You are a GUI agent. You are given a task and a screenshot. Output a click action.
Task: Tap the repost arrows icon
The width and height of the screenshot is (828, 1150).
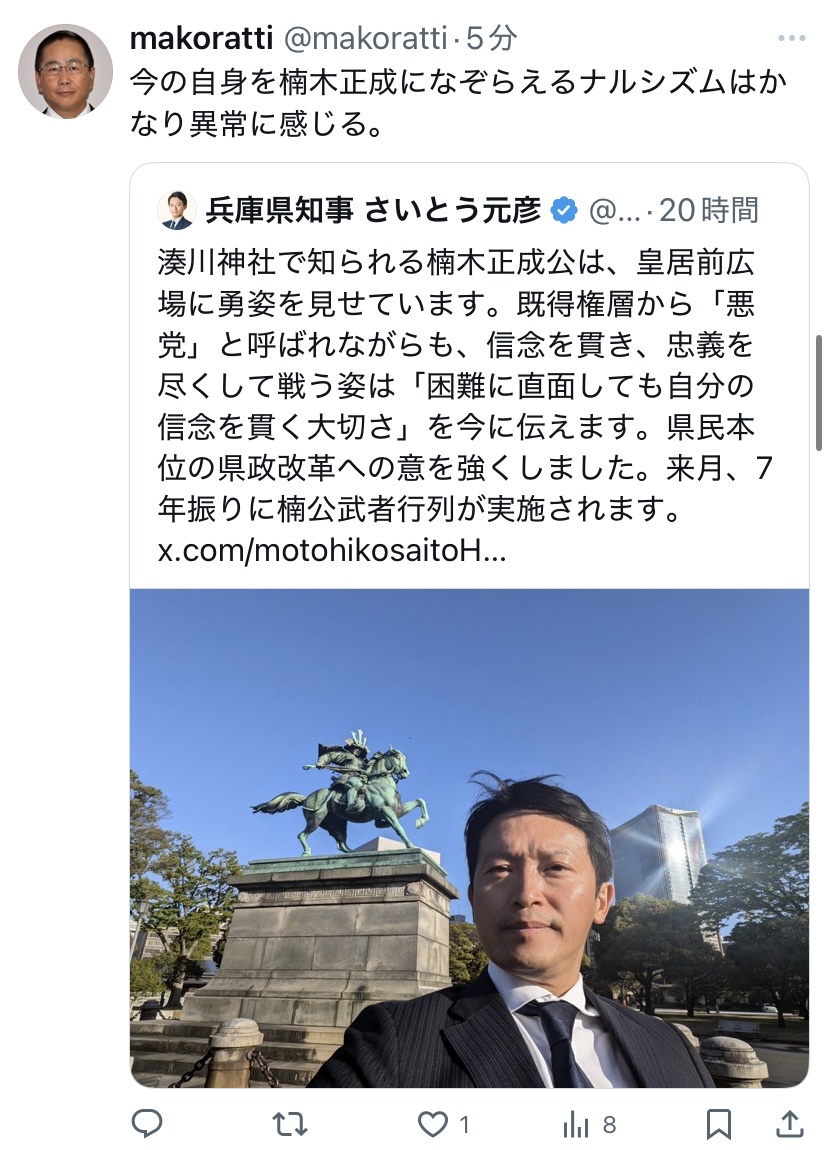point(290,1124)
